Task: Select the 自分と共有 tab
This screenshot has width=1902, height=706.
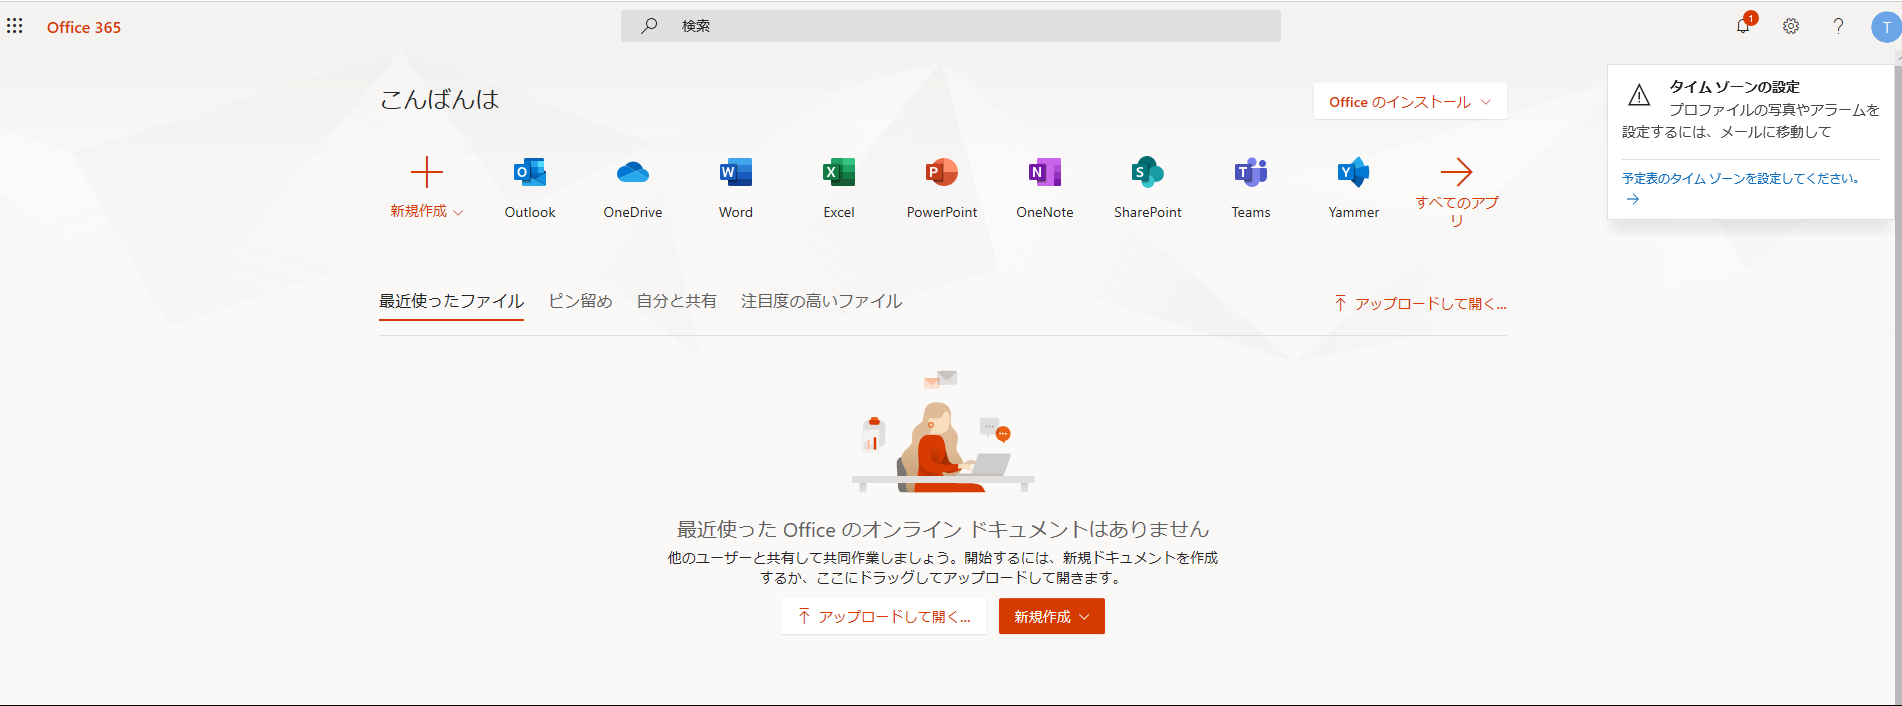Action: pyautogui.click(x=677, y=301)
